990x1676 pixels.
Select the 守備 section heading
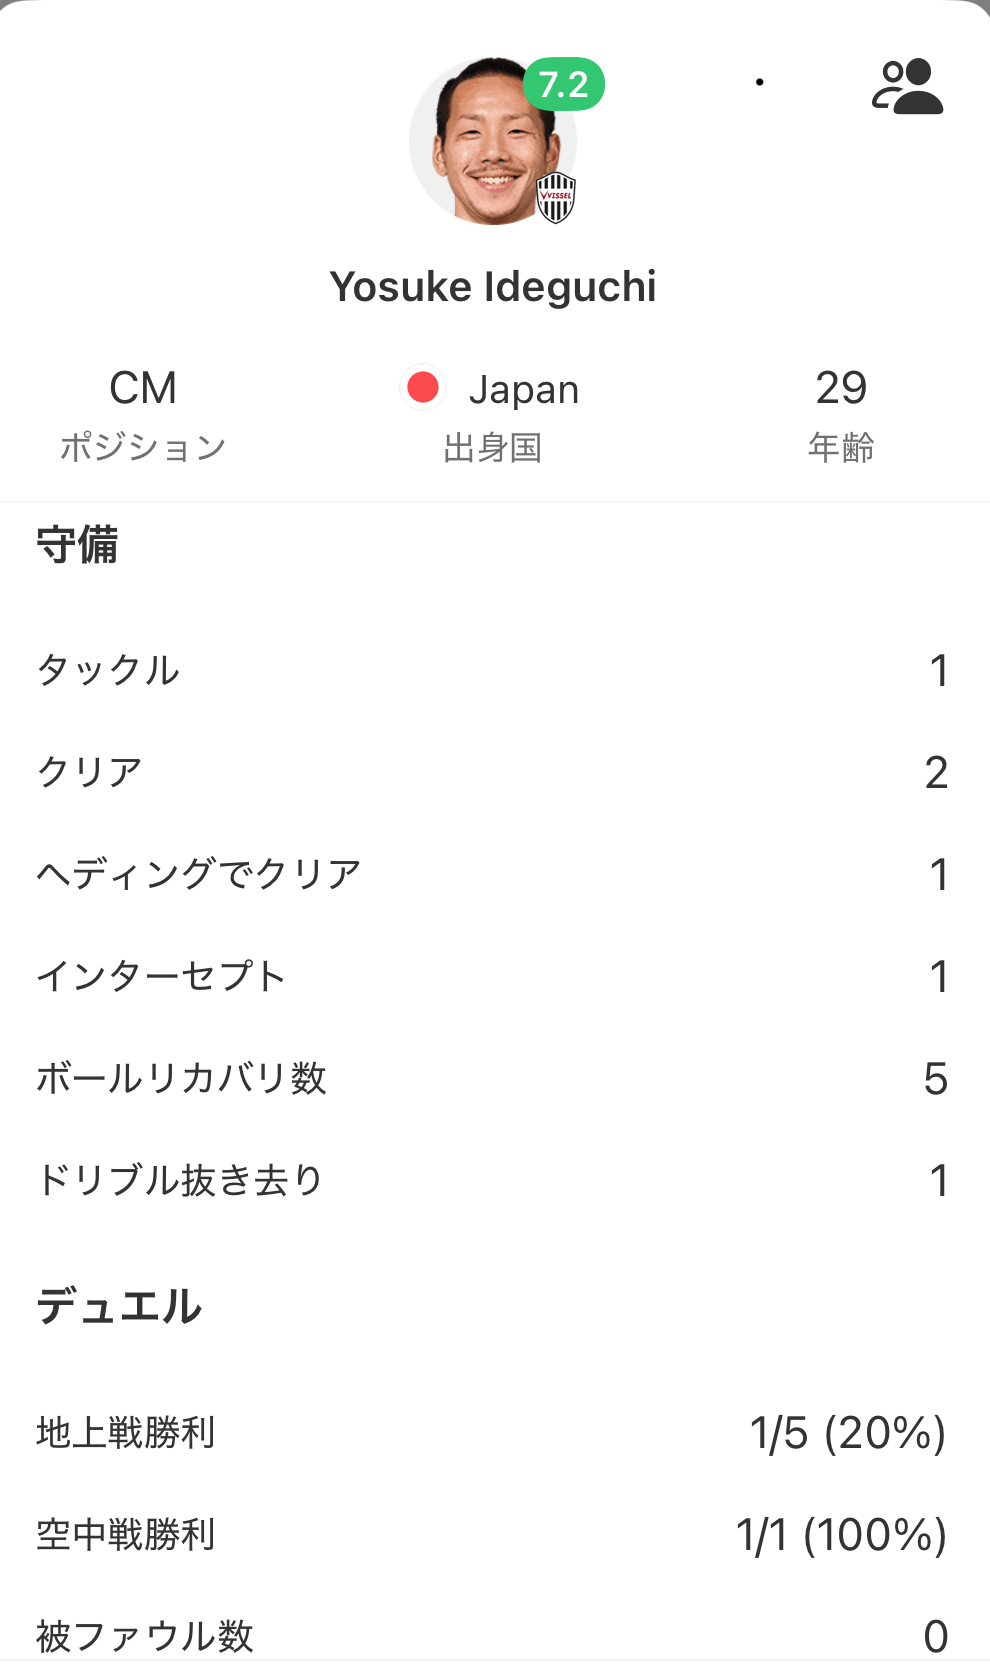[77, 546]
